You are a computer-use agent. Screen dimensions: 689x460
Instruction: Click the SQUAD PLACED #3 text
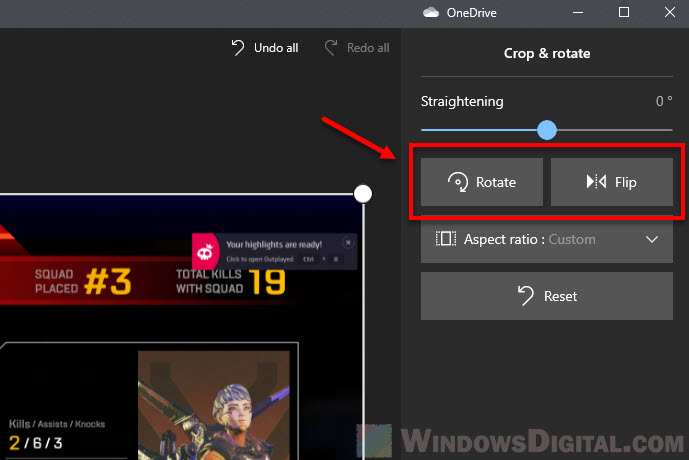point(83,281)
